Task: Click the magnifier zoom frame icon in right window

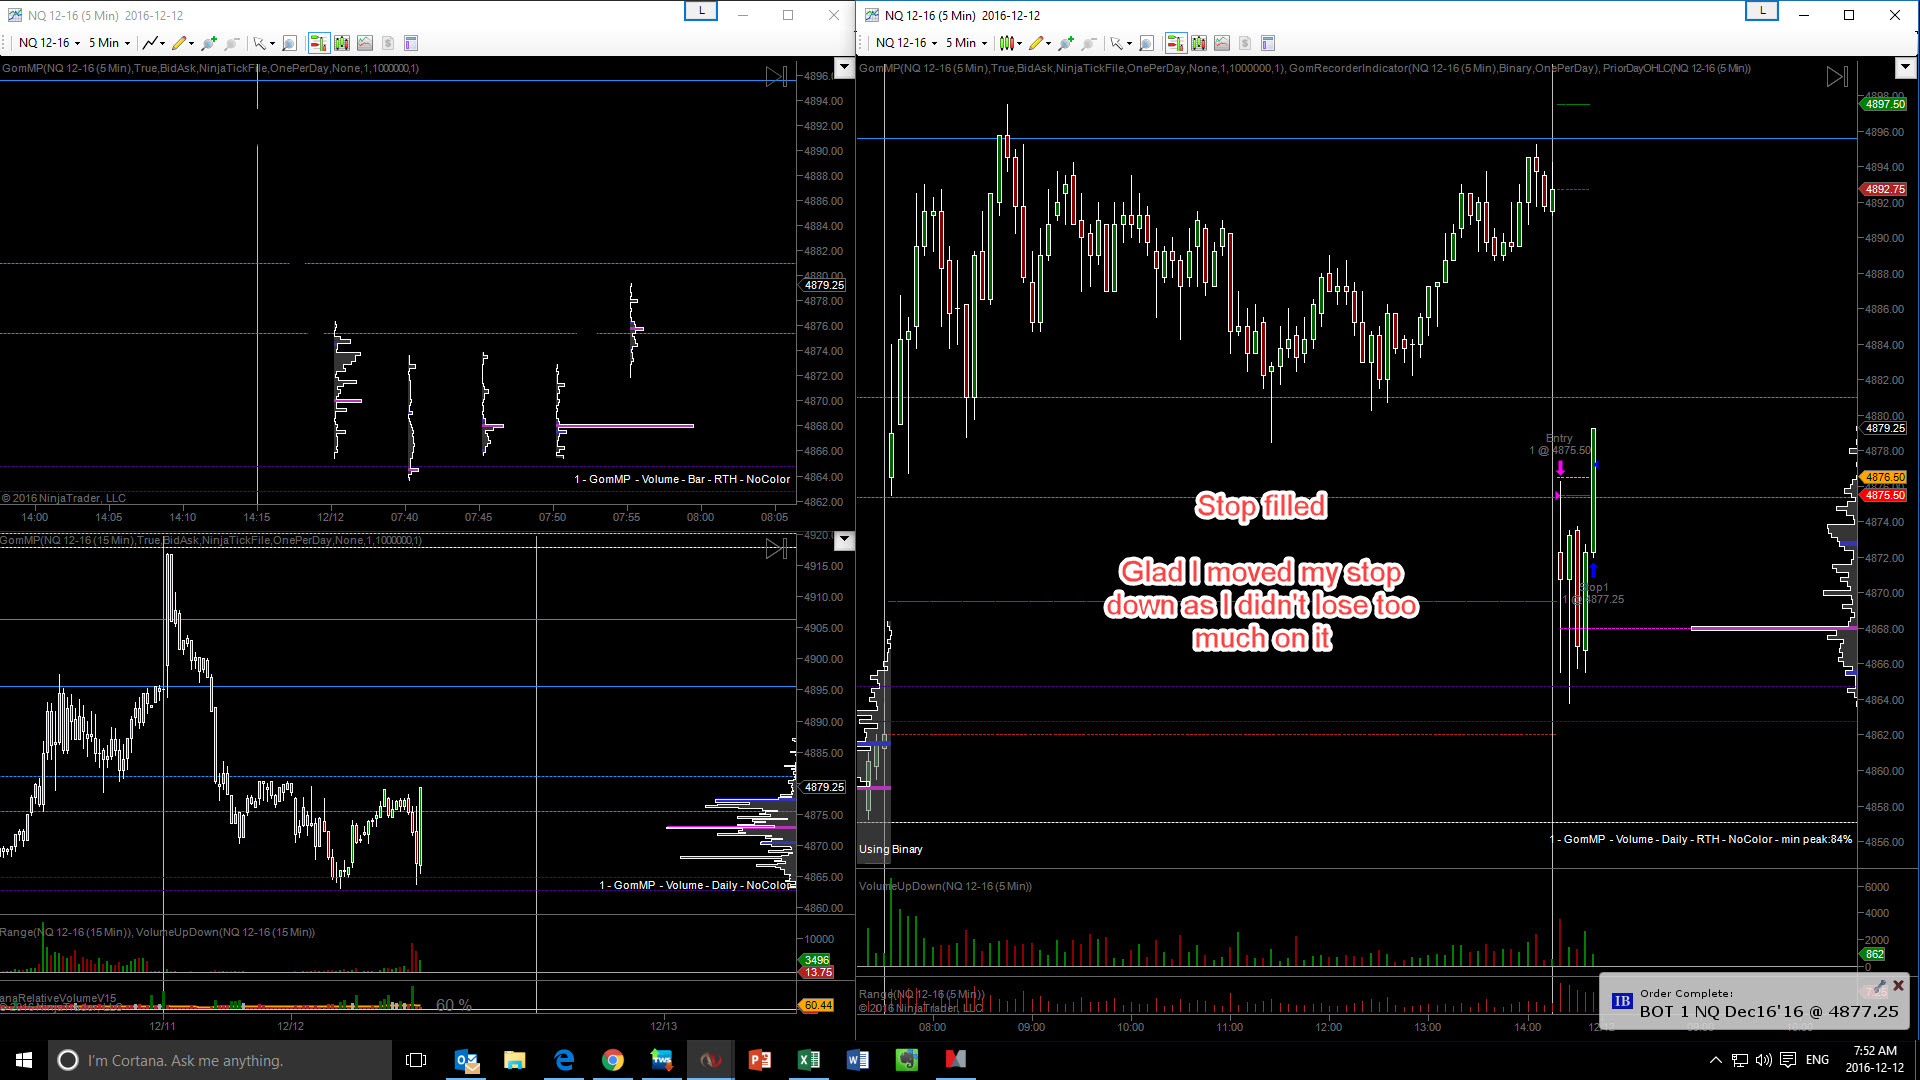Action: coord(1147,43)
